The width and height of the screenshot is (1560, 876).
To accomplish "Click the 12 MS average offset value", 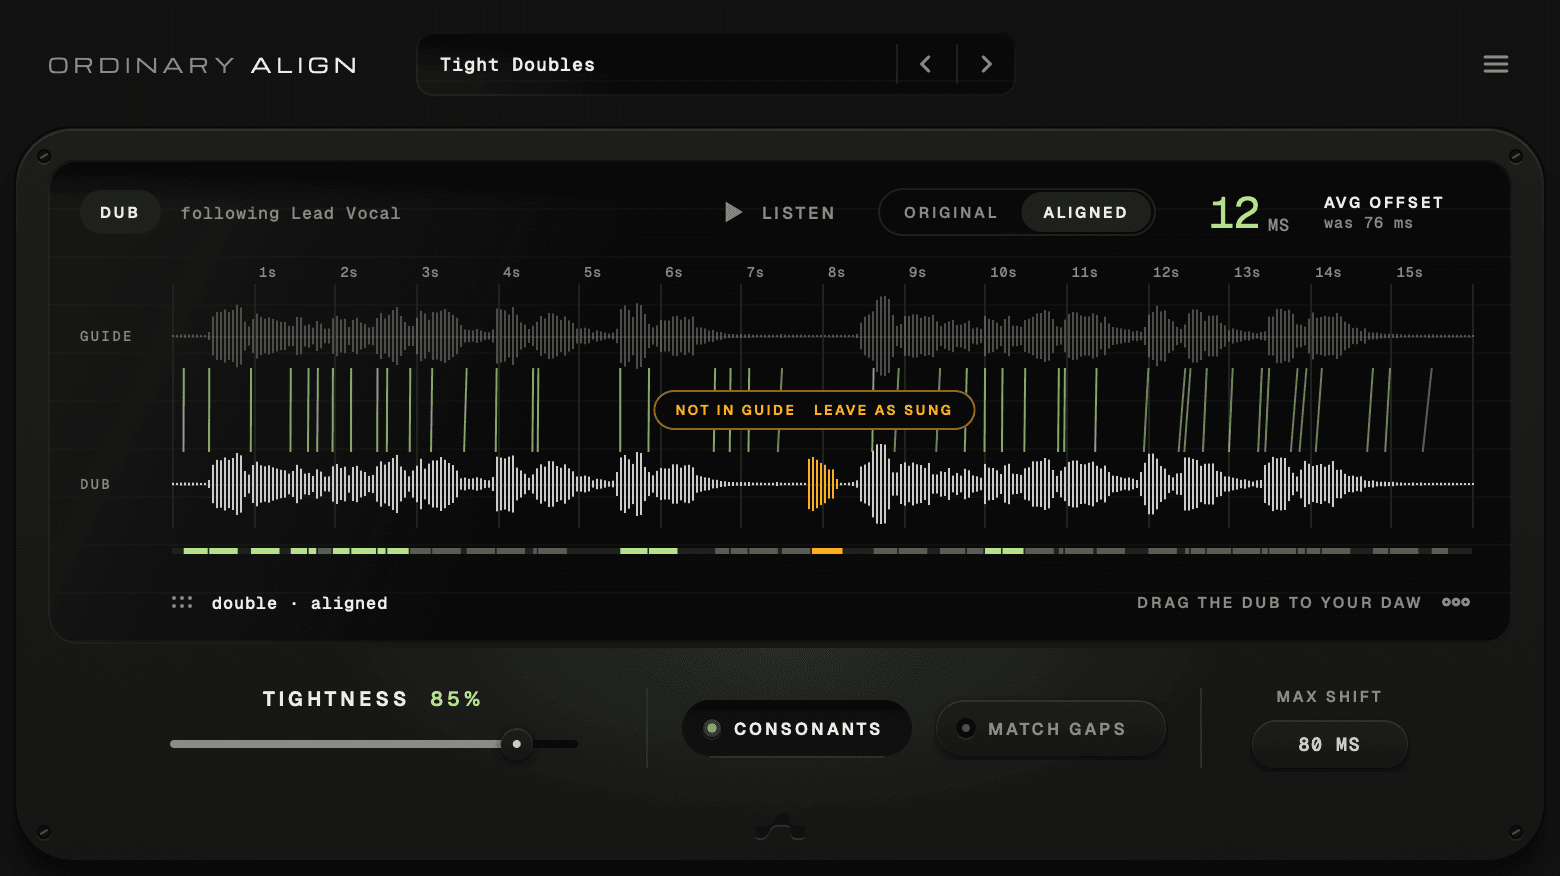I will click(1249, 213).
